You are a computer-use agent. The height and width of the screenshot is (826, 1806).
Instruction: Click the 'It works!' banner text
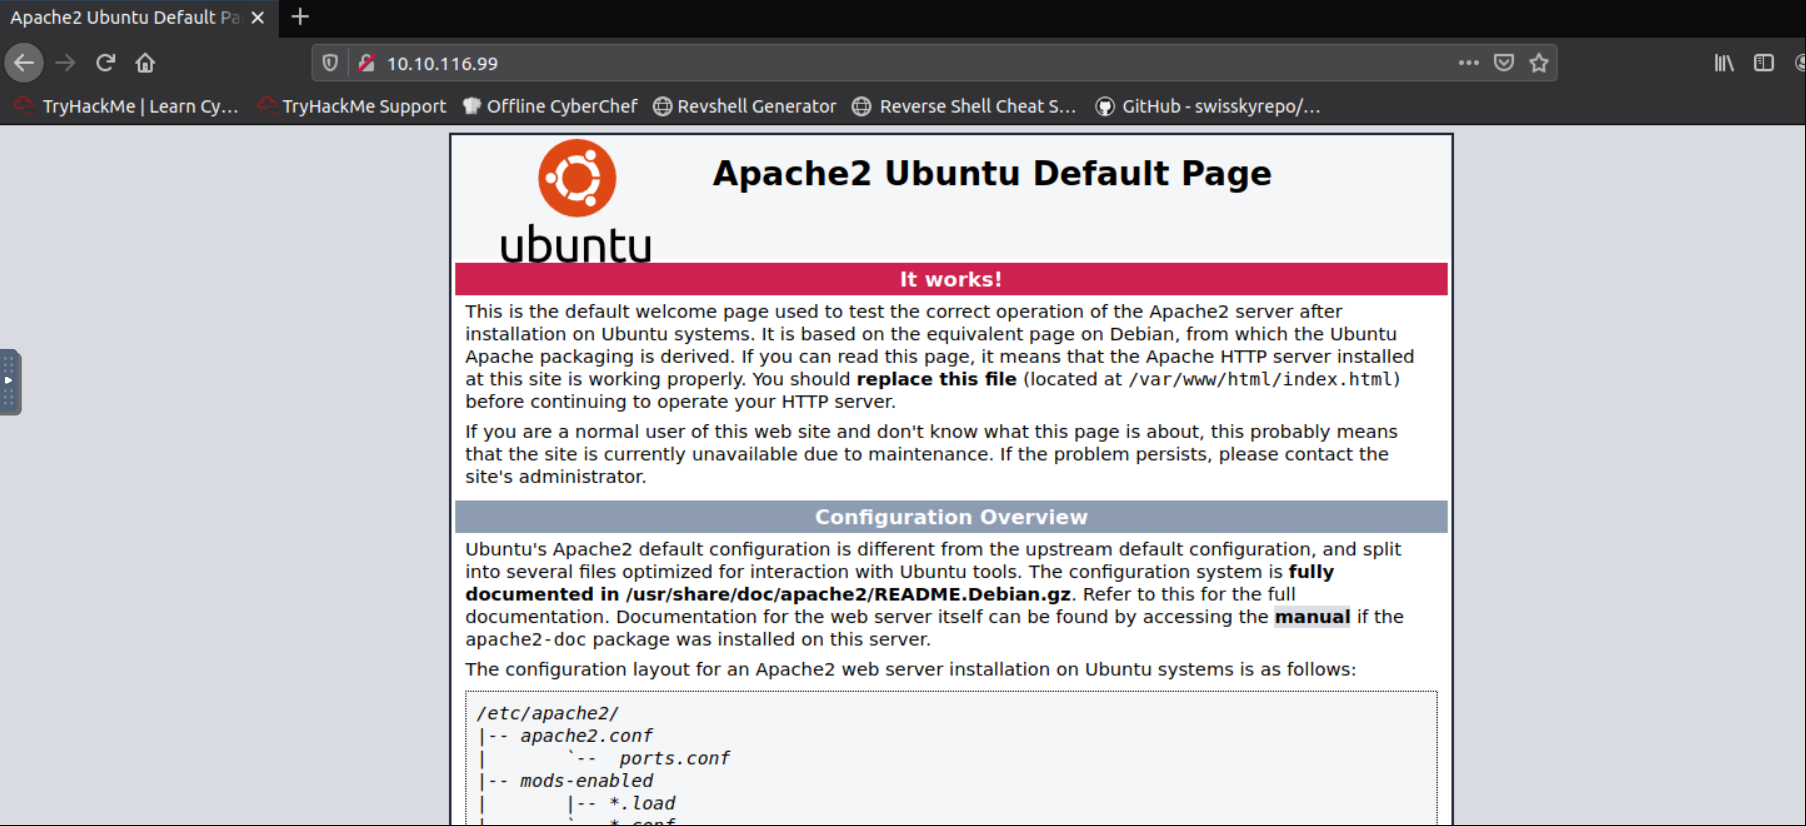point(951,279)
